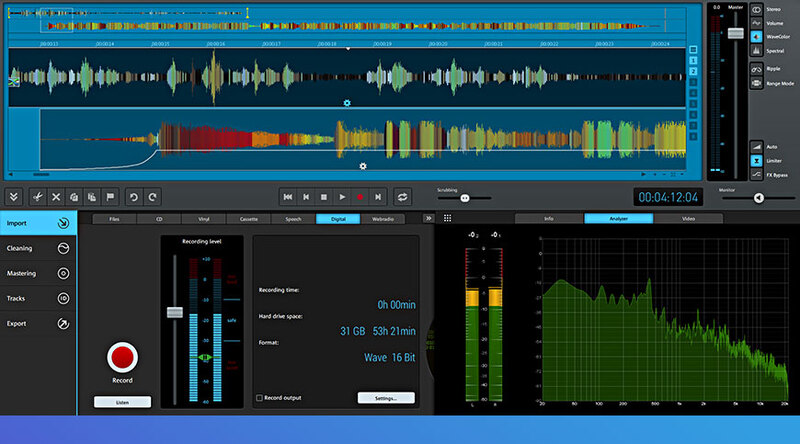
Task: Click the large red Record button
Action: coord(122,357)
